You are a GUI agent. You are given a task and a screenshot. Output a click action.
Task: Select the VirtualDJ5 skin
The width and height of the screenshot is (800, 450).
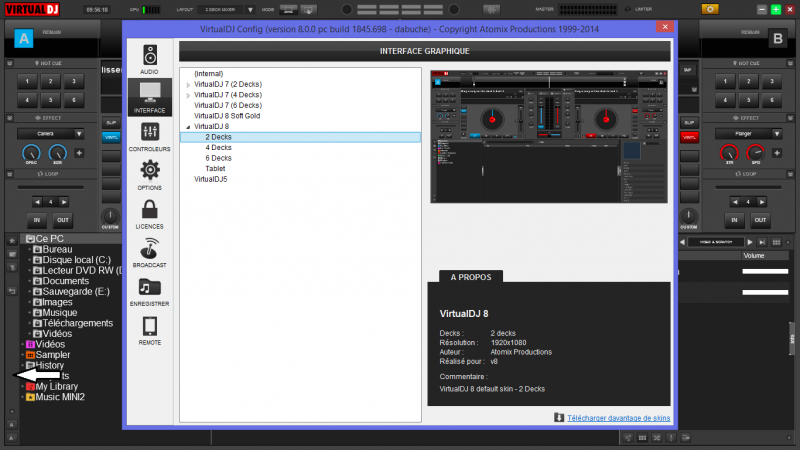[x=211, y=179]
